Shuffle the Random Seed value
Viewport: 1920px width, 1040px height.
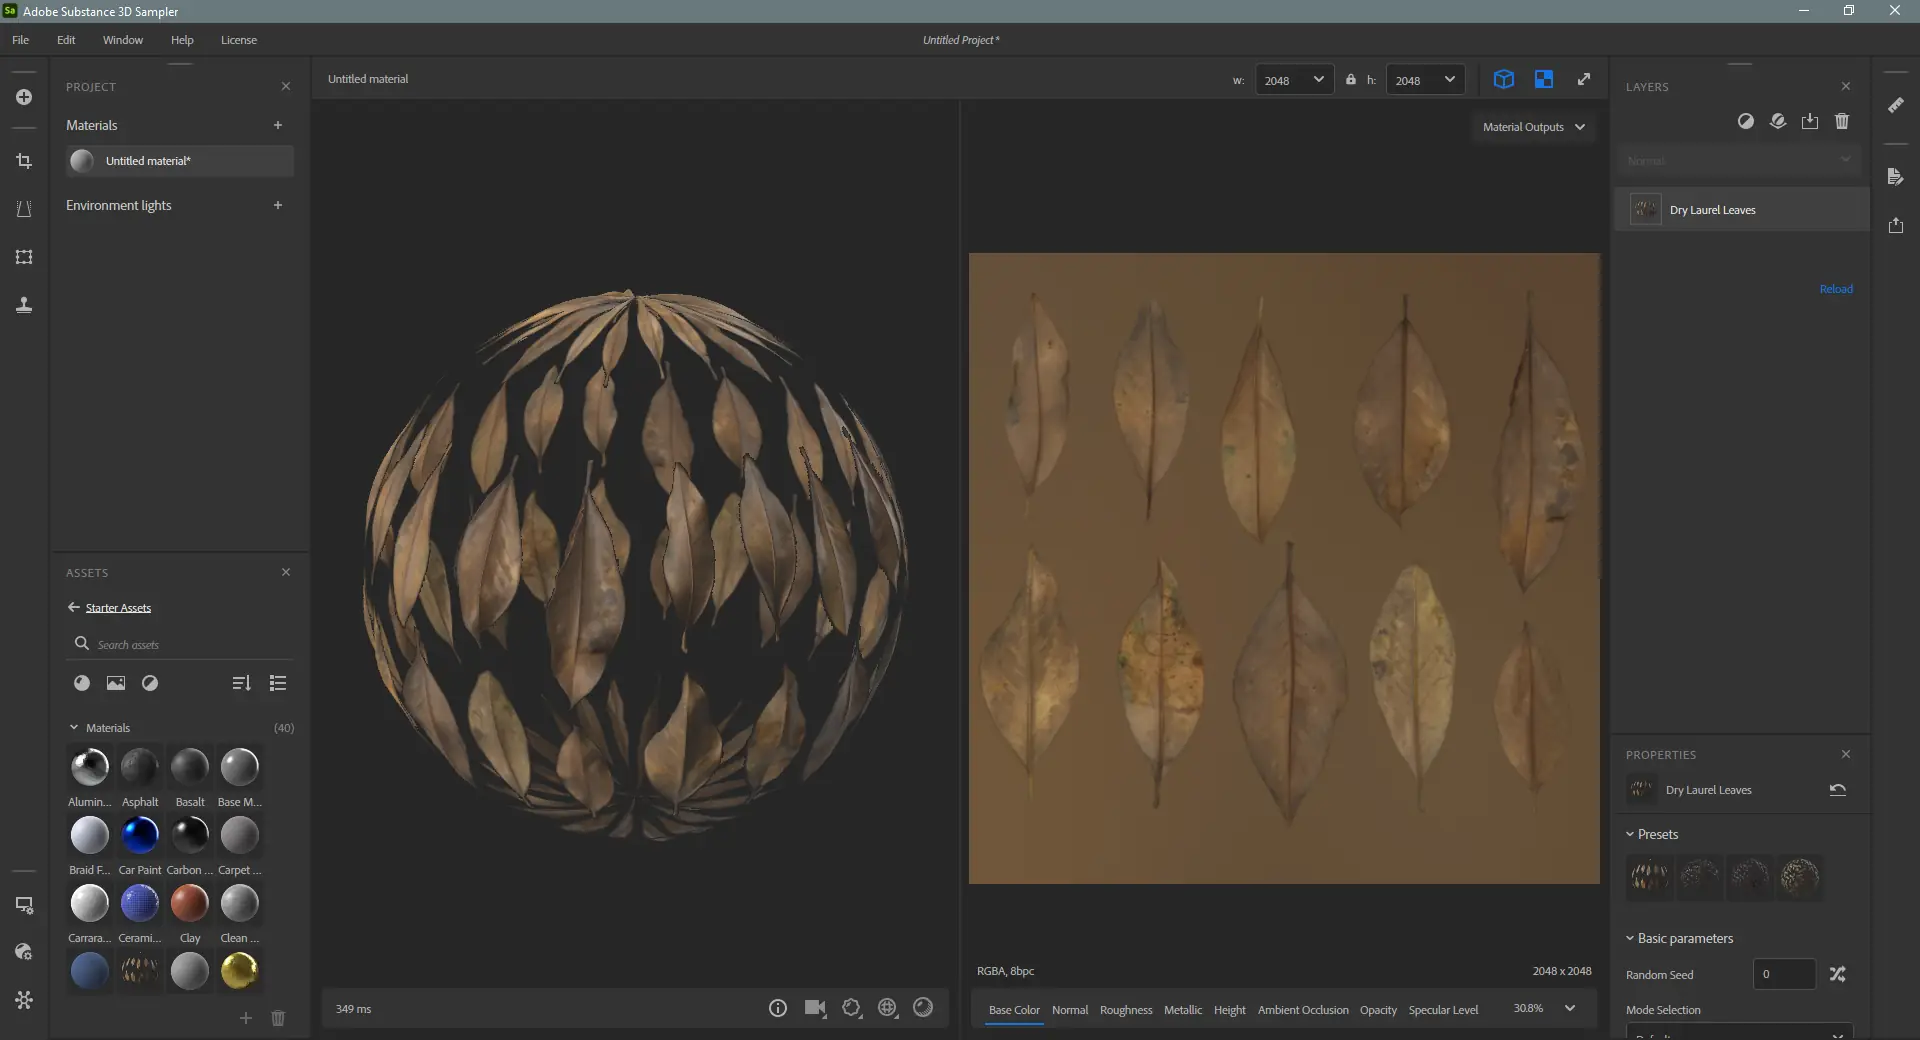(x=1837, y=974)
